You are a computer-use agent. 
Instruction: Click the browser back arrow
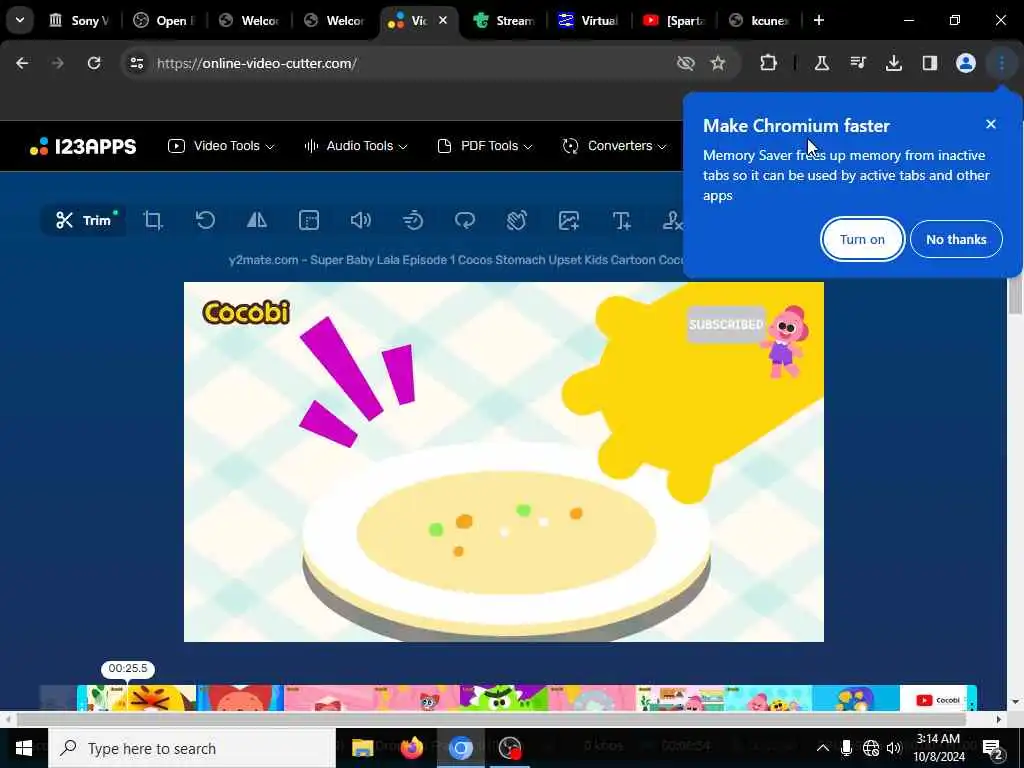(22, 63)
